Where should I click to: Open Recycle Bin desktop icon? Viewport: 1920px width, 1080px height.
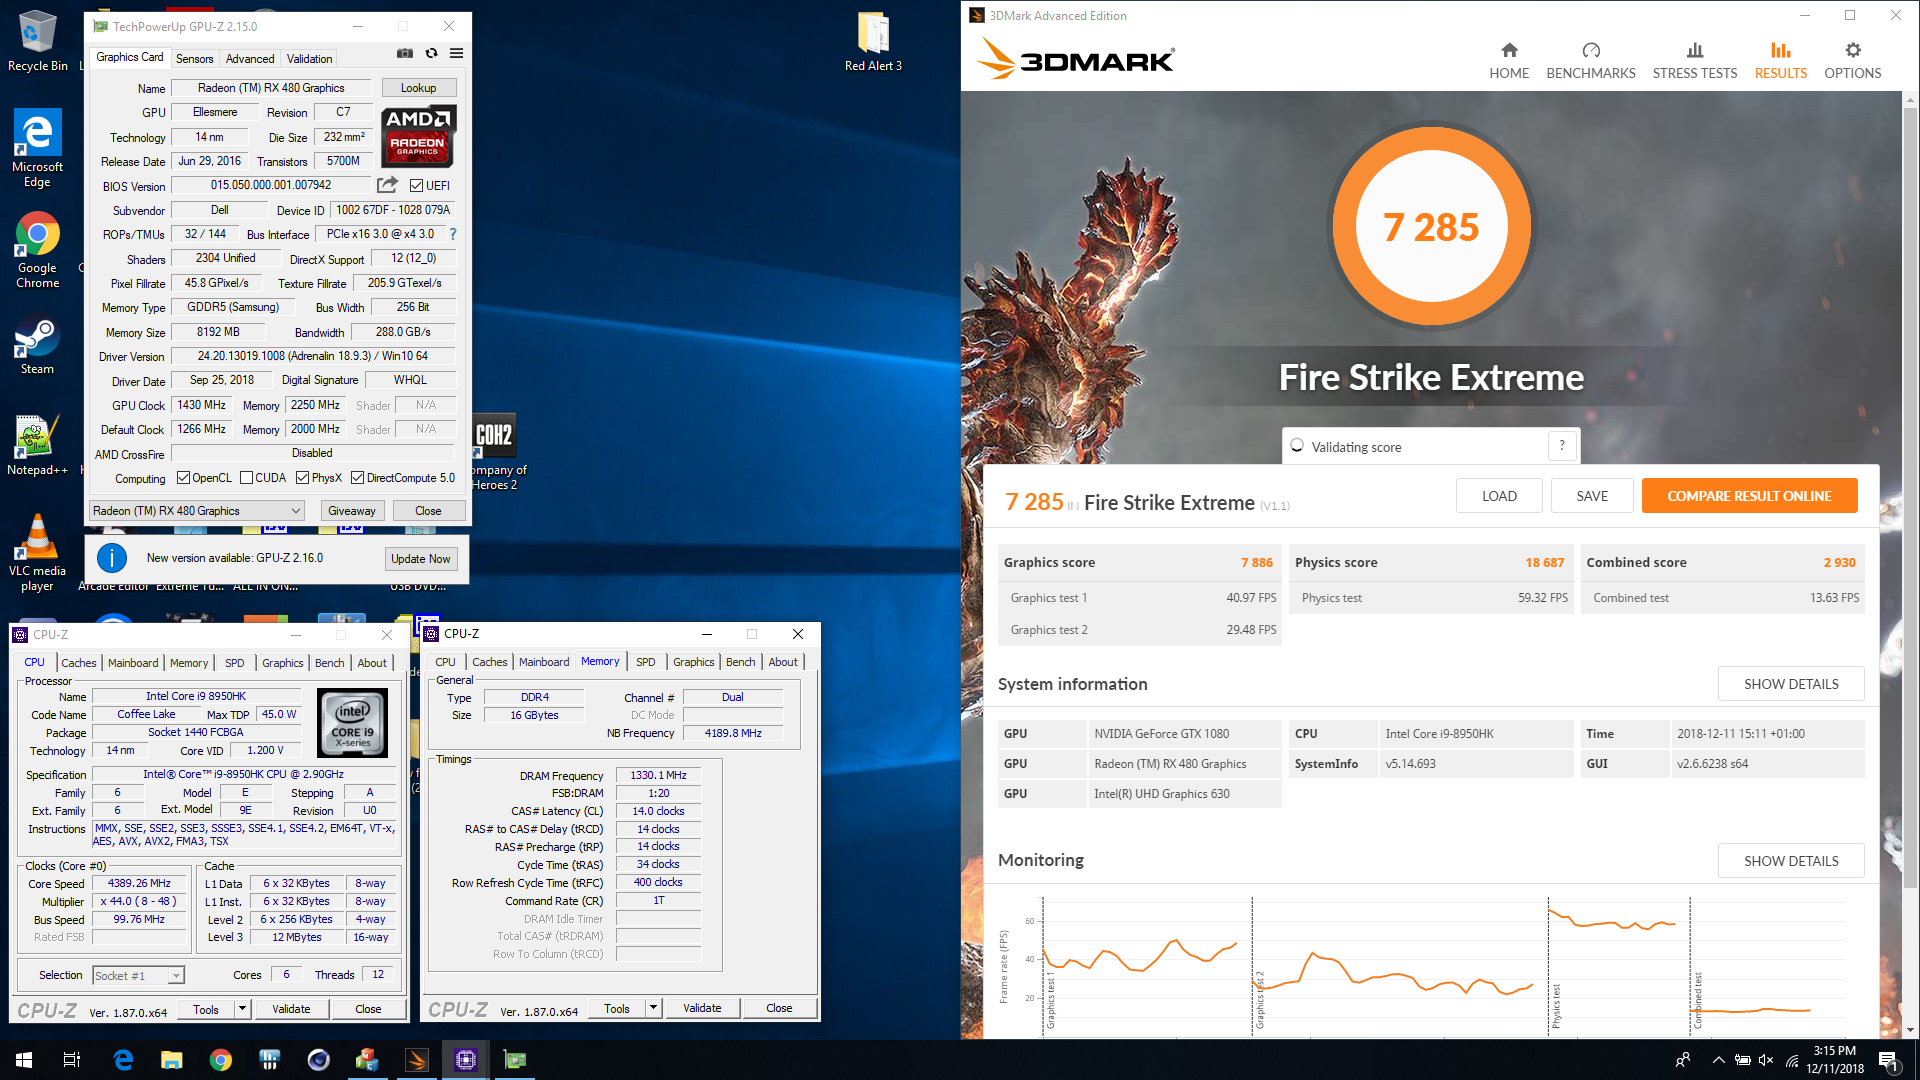pos(38,41)
